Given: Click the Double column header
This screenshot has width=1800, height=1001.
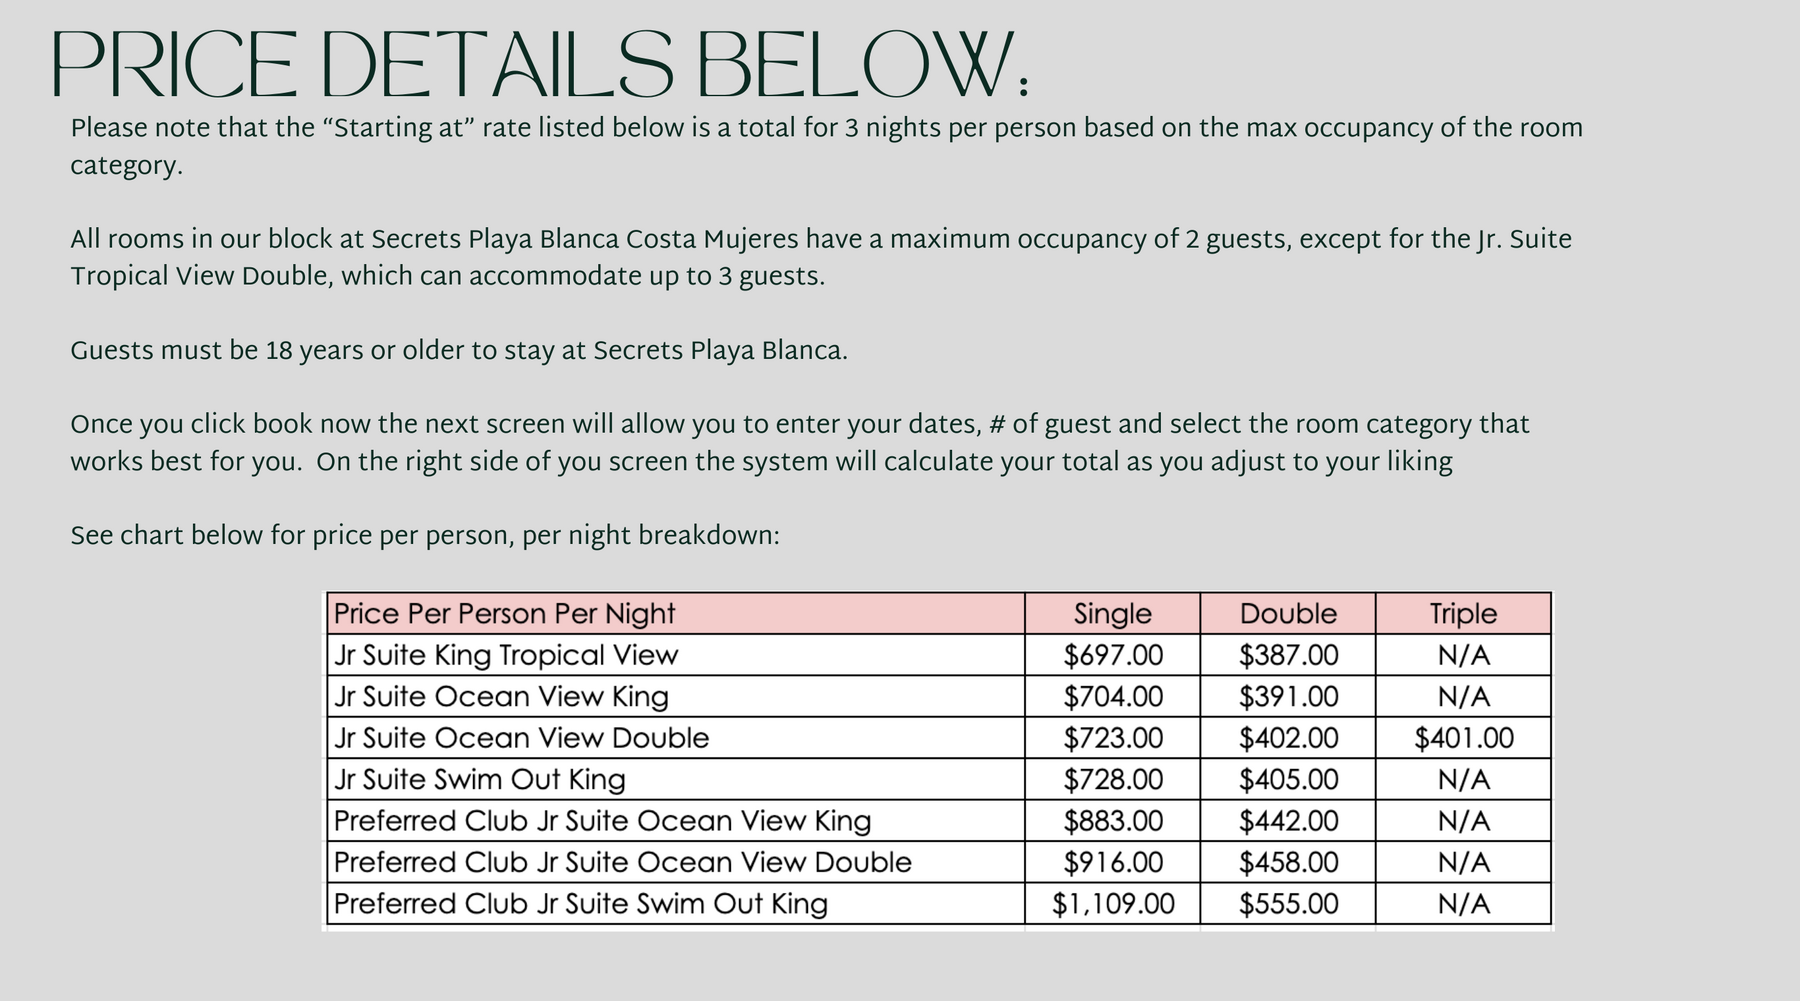Looking at the screenshot, I should point(1288,613).
